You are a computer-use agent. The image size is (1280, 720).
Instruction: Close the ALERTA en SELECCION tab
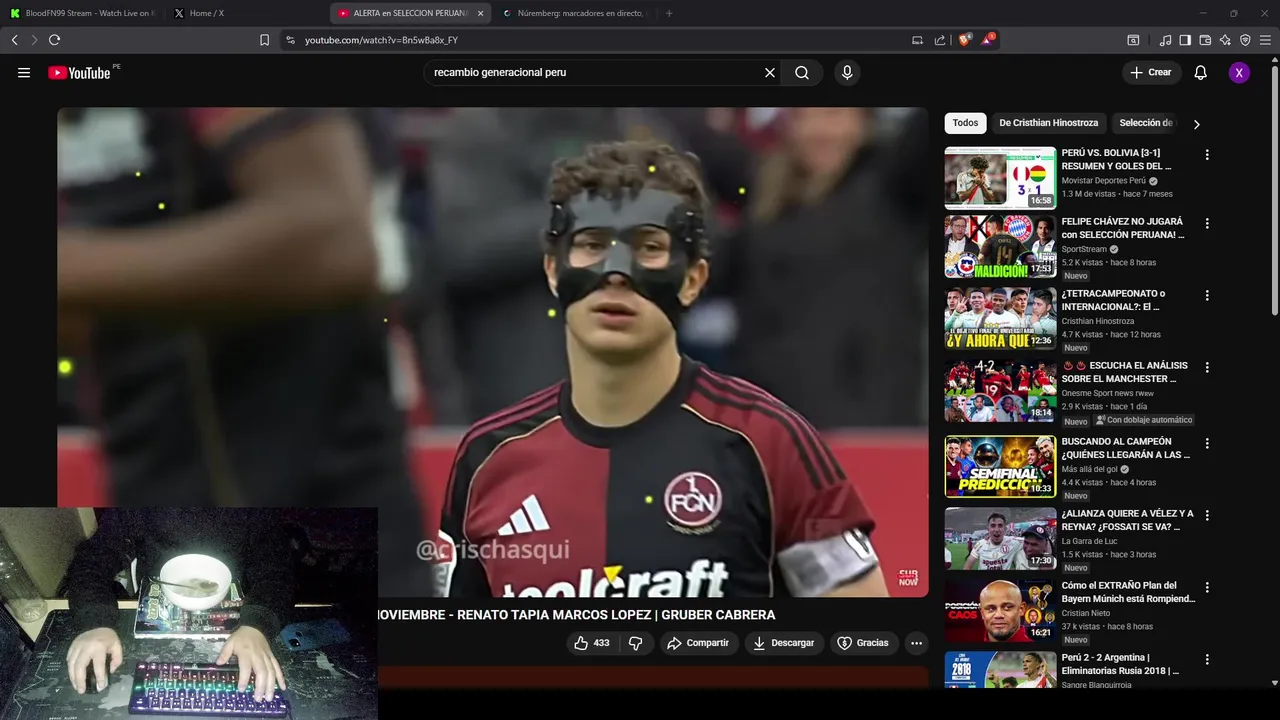point(480,13)
